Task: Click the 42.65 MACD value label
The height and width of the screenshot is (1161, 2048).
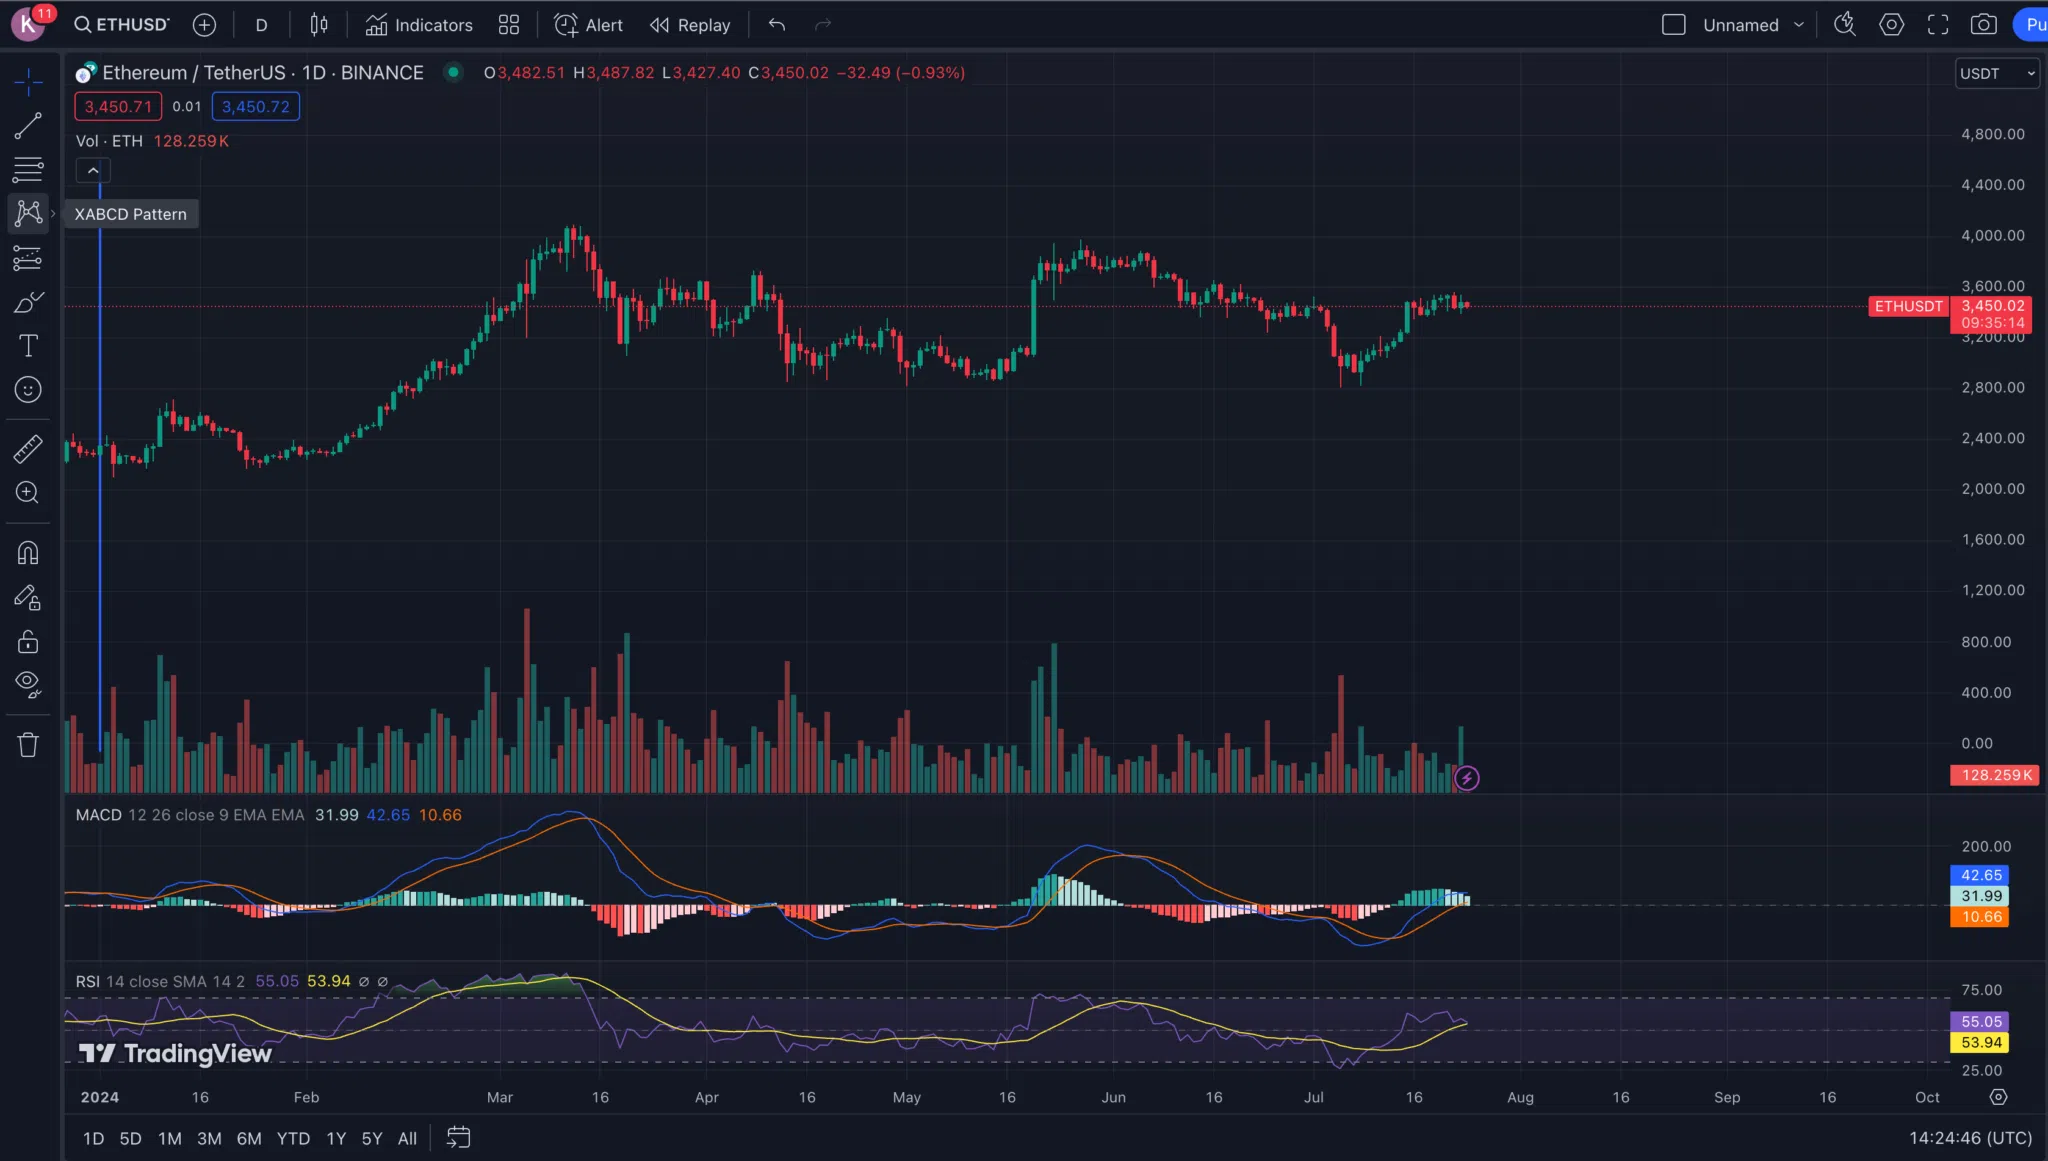Action: (1981, 875)
